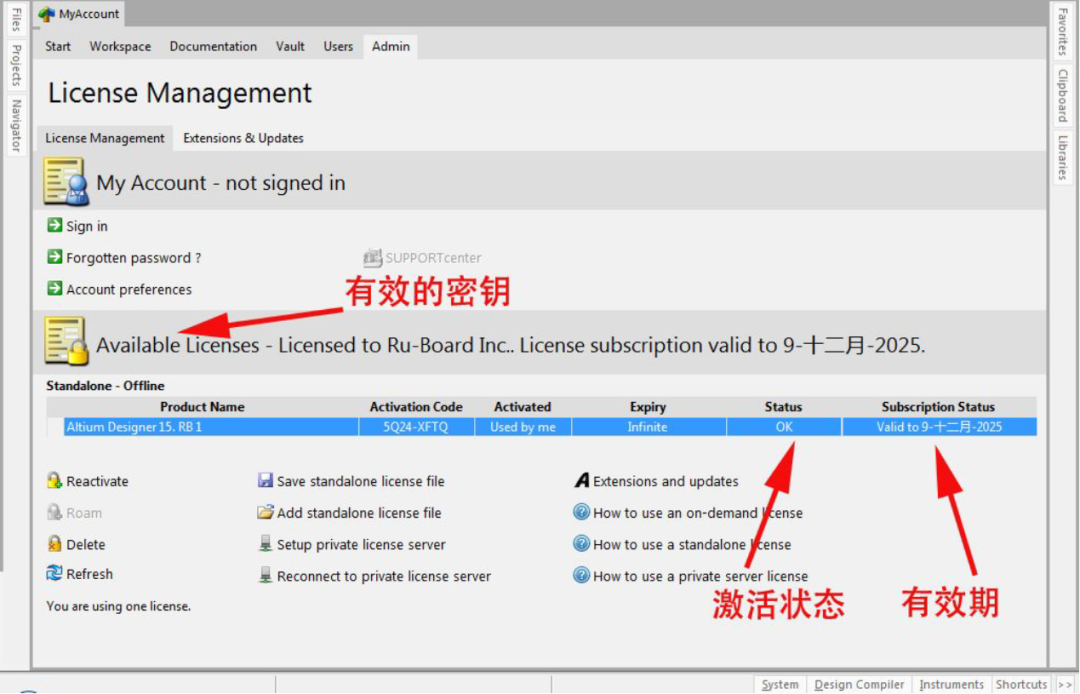Open the Libraries side panel

pyautogui.click(x=1062, y=158)
